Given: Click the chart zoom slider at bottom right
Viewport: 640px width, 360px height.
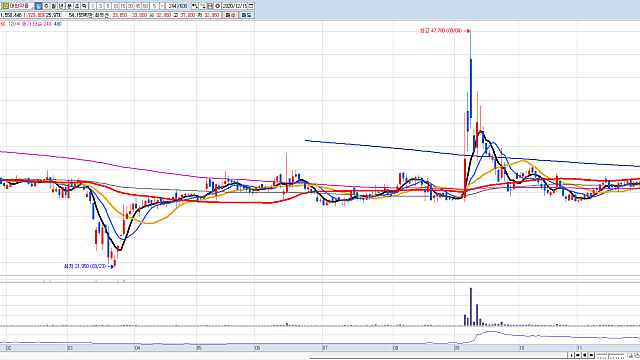Looking at the screenshot, I should tap(611, 356).
